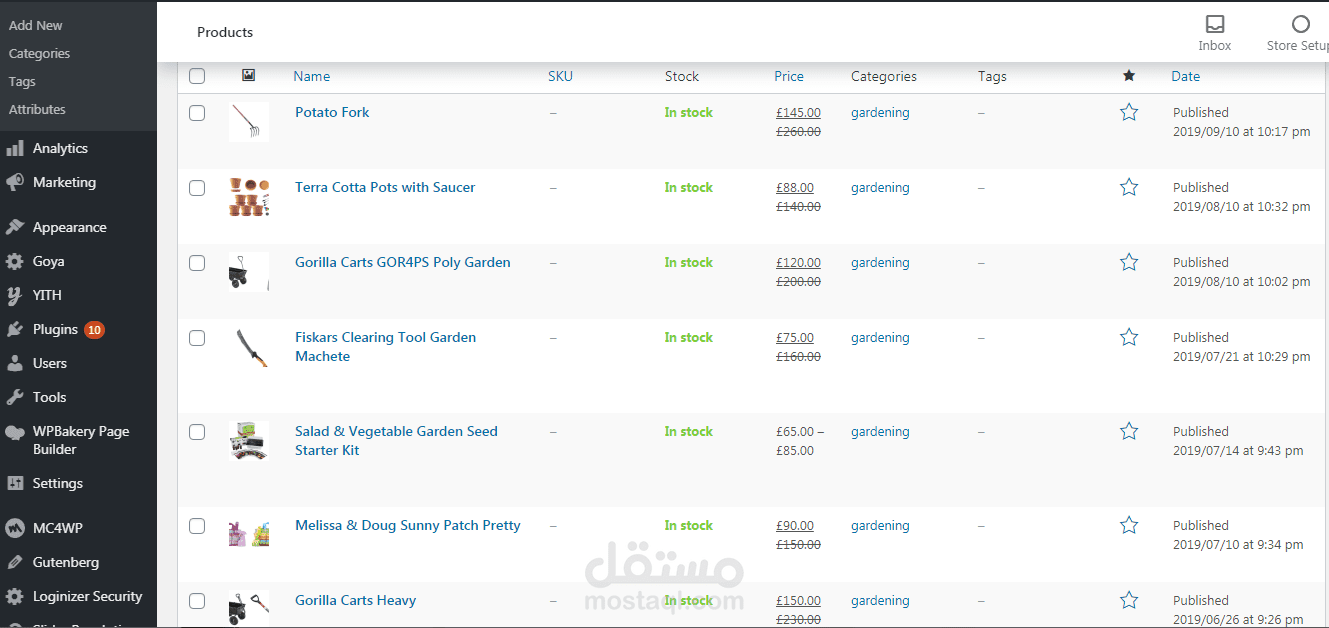Select the Gorilla Carts Heavy row checkbox
The height and width of the screenshot is (628, 1329).
pyautogui.click(x=197, y=601)
